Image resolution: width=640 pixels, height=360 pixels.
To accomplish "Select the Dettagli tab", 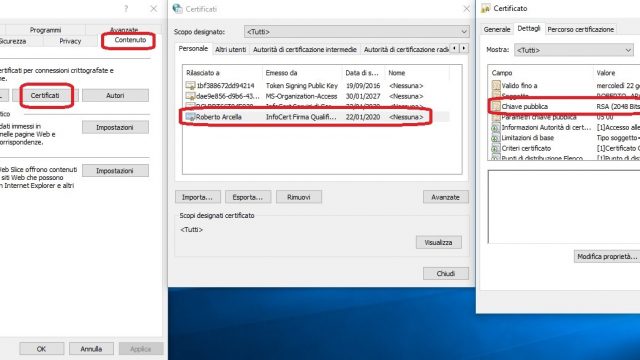I will coord(529,29).
